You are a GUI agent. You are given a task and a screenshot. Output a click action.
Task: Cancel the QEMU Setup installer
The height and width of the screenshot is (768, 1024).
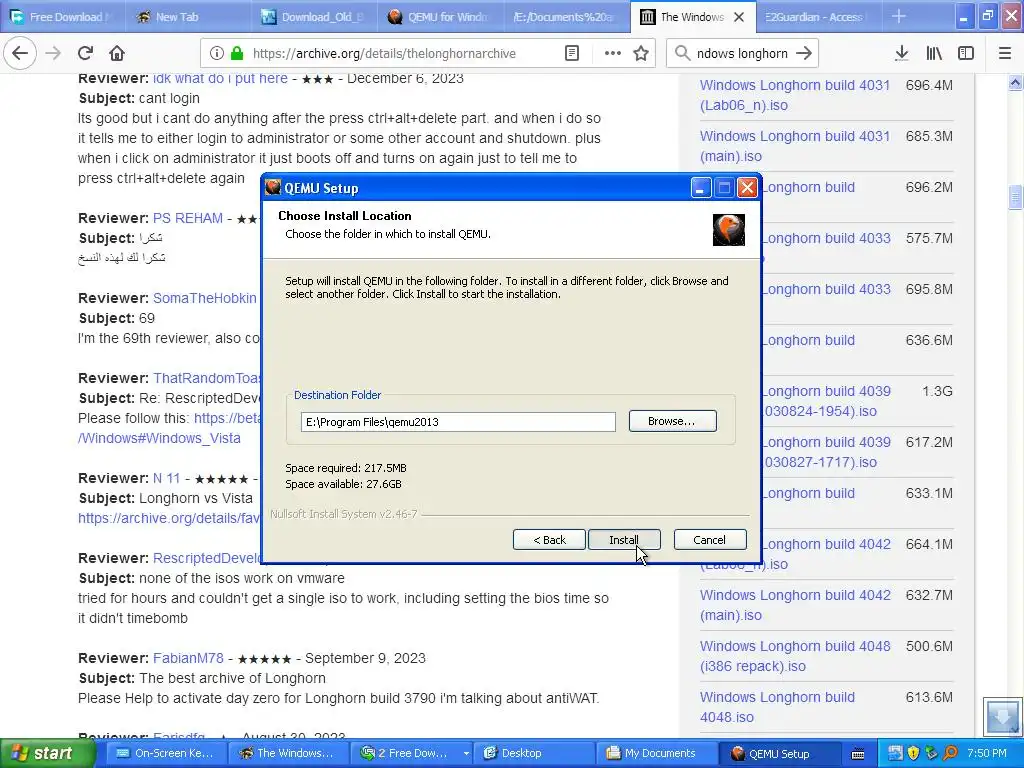click(709, 540)
